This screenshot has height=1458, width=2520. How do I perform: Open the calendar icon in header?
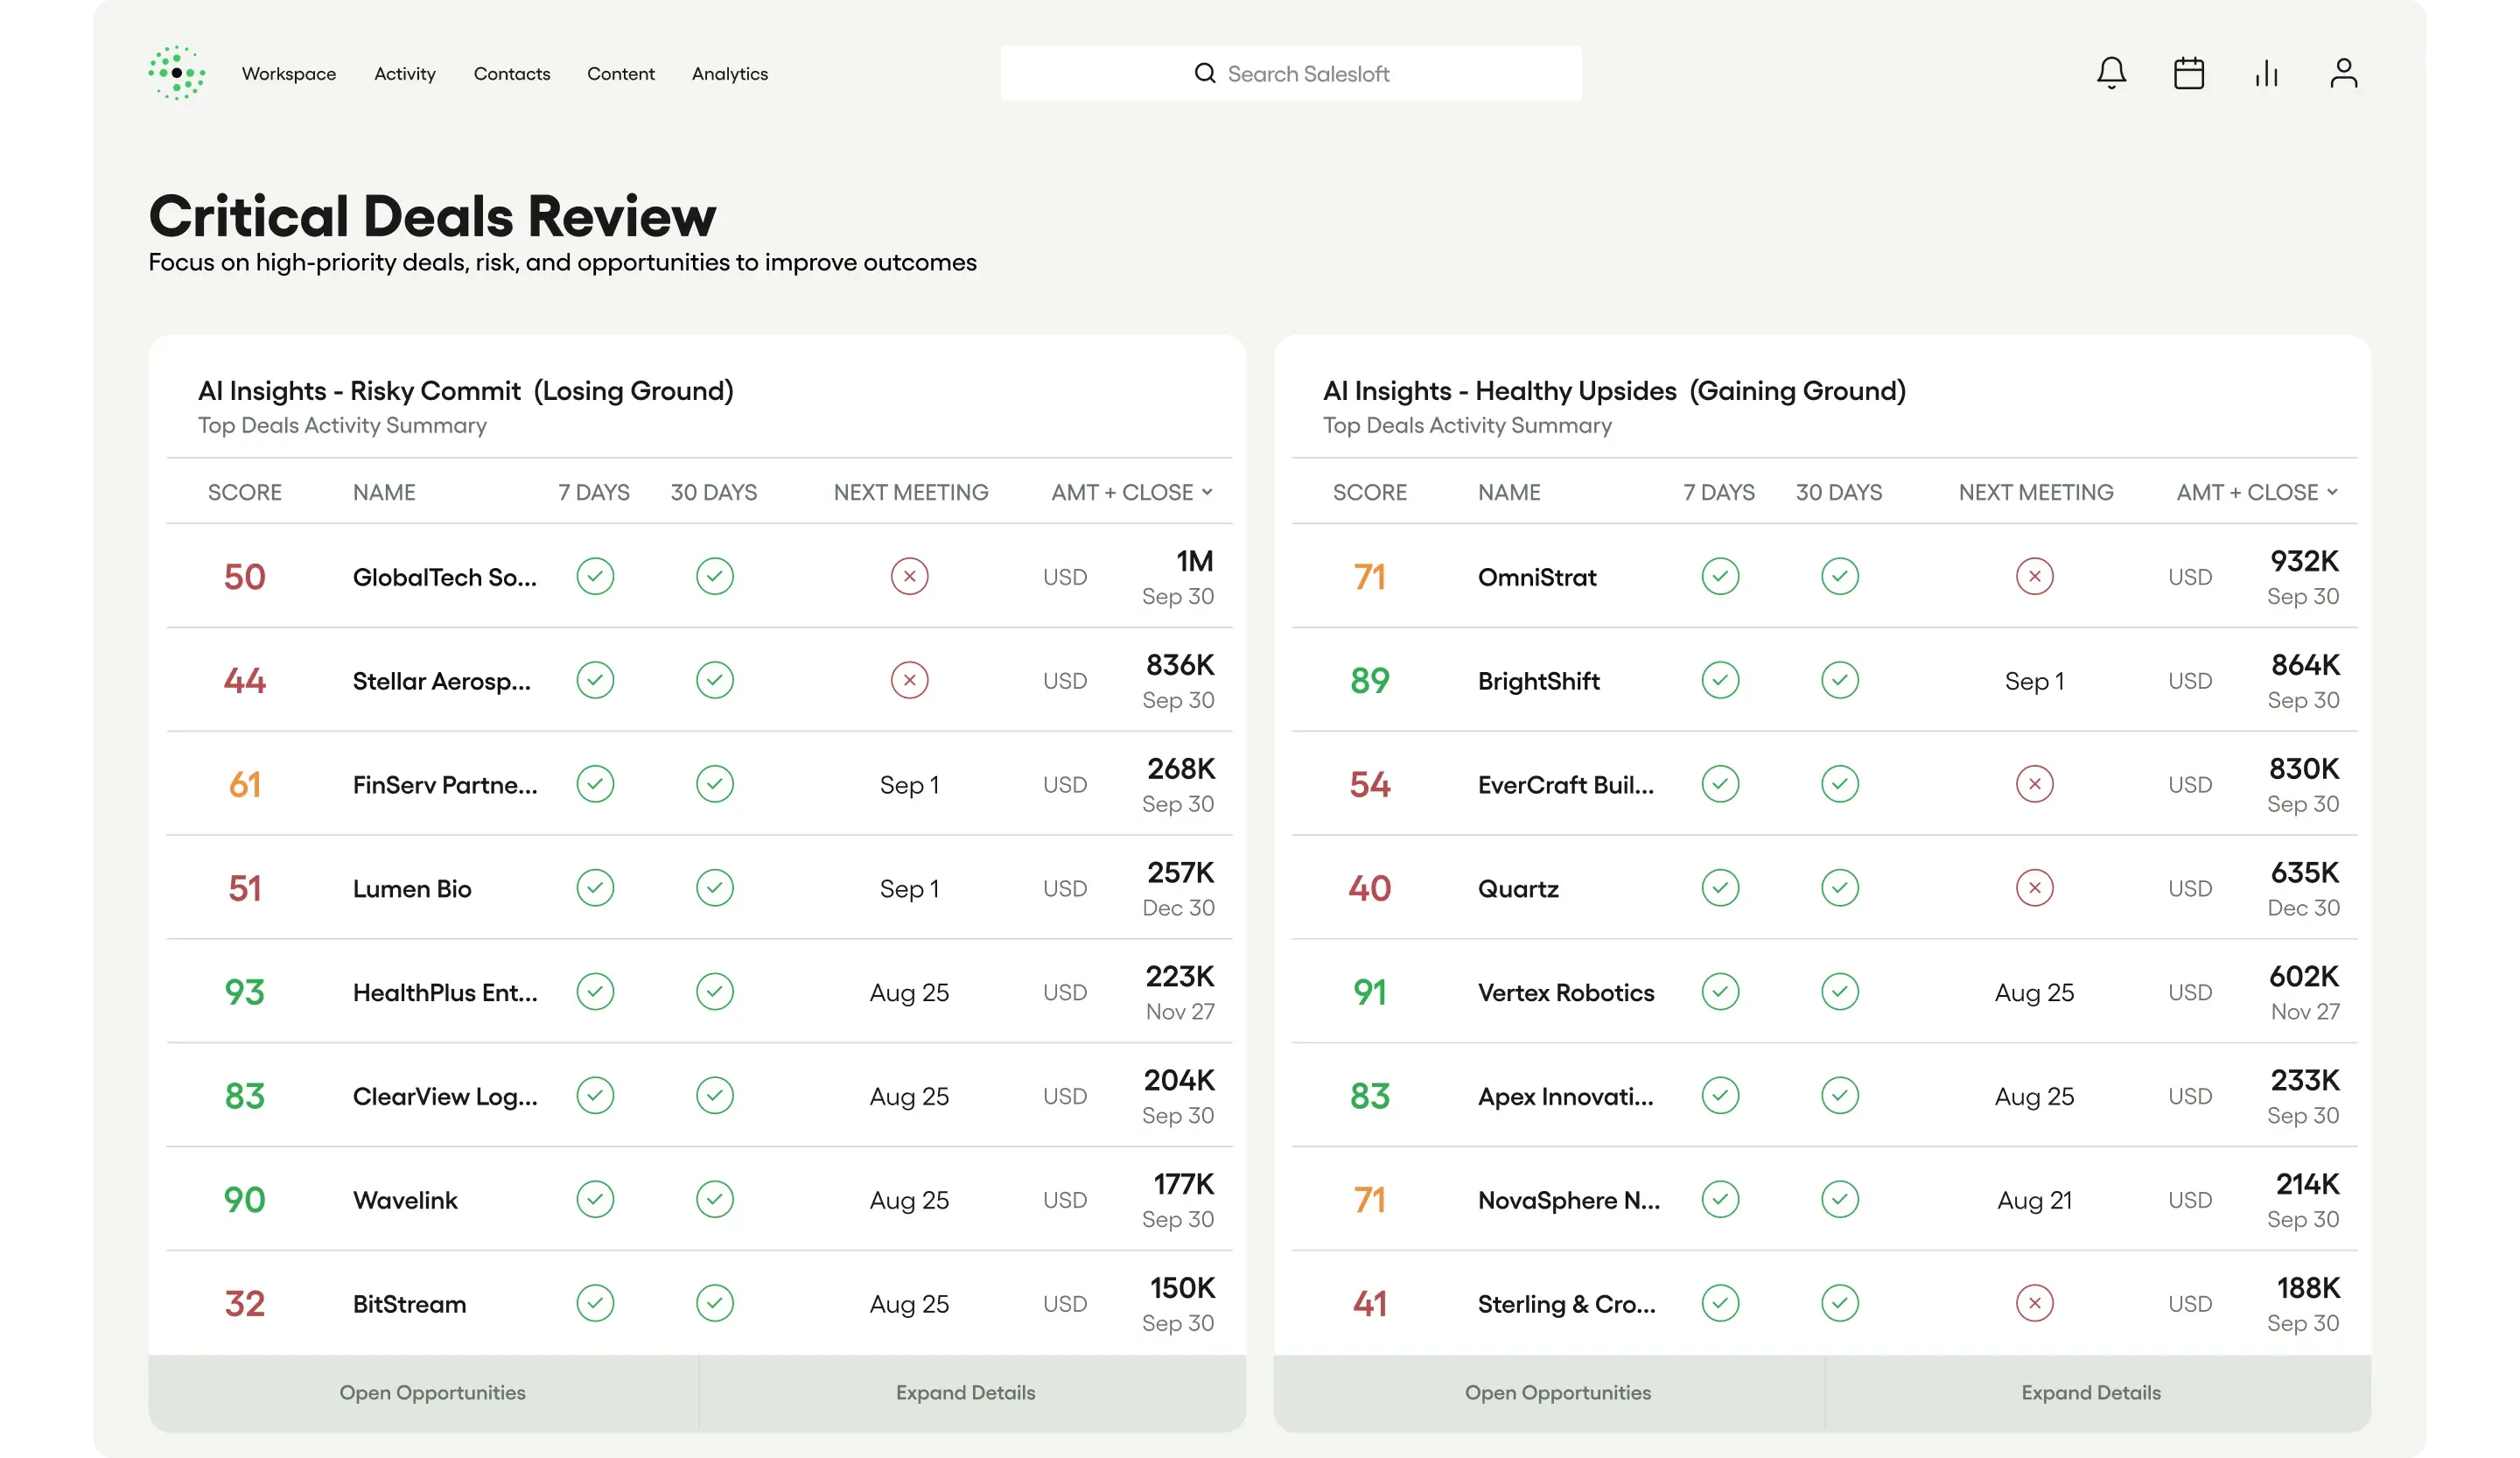coord(2188,73)
